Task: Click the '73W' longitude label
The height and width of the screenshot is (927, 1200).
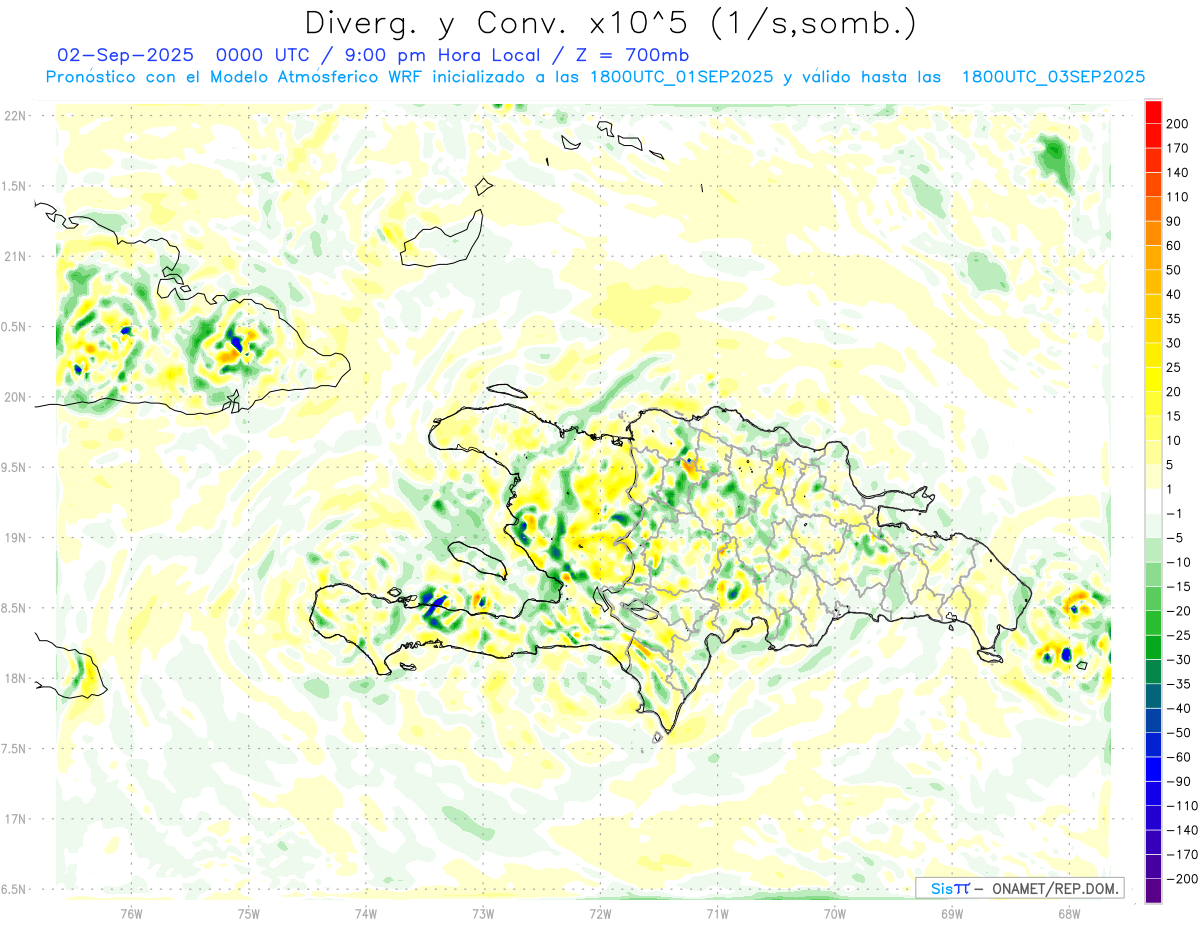Action: click(483, 913)
